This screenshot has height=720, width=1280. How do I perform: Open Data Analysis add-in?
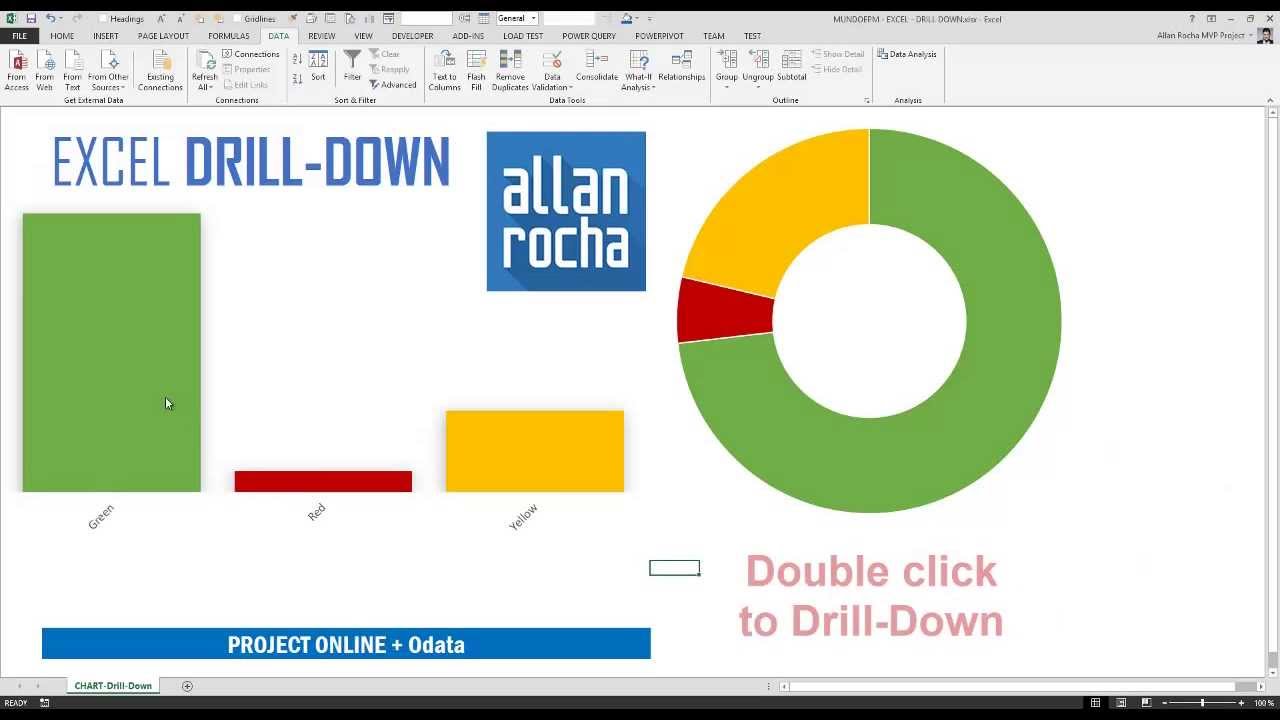pyautogui.click(x=907, y=54)
